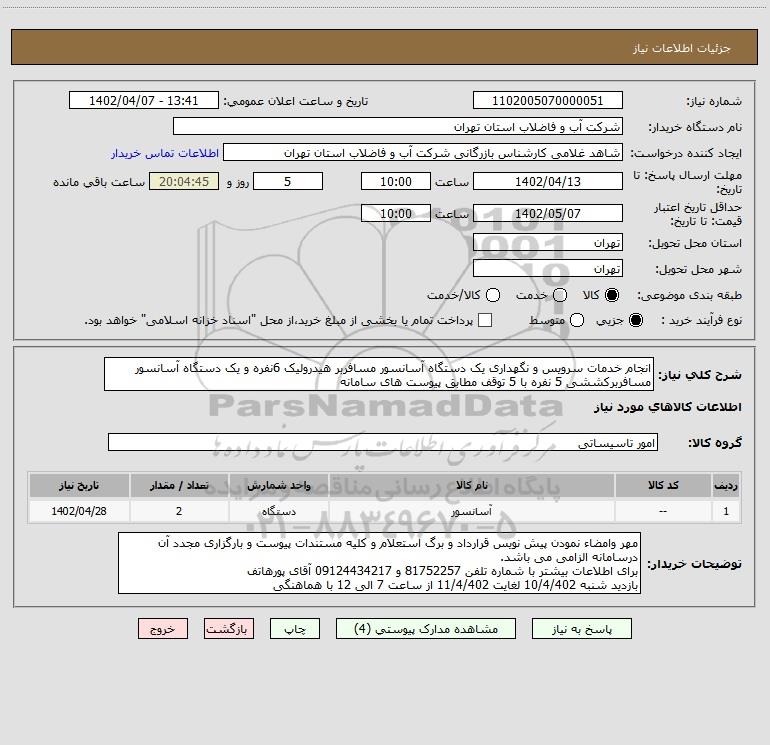Click the remaining days field showing 5
Image resolution: width=770 pixels, height=745 pixels.
coord(288,181)
